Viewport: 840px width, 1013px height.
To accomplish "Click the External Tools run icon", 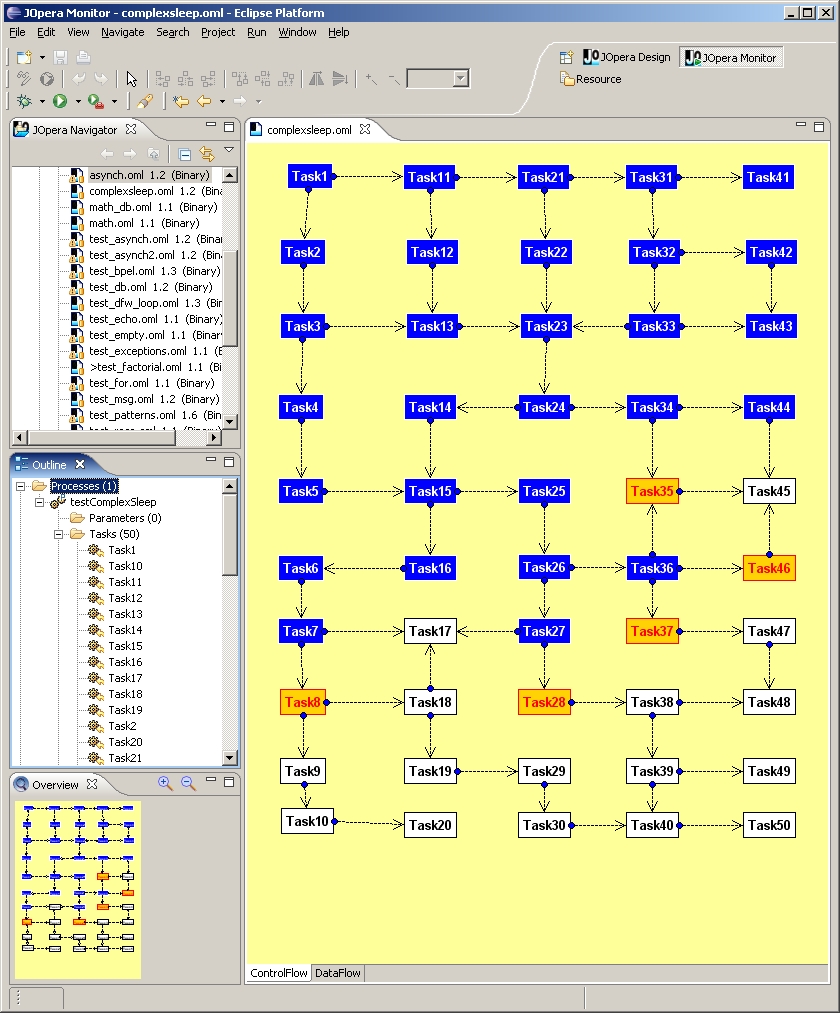I will tap(96, 101).
